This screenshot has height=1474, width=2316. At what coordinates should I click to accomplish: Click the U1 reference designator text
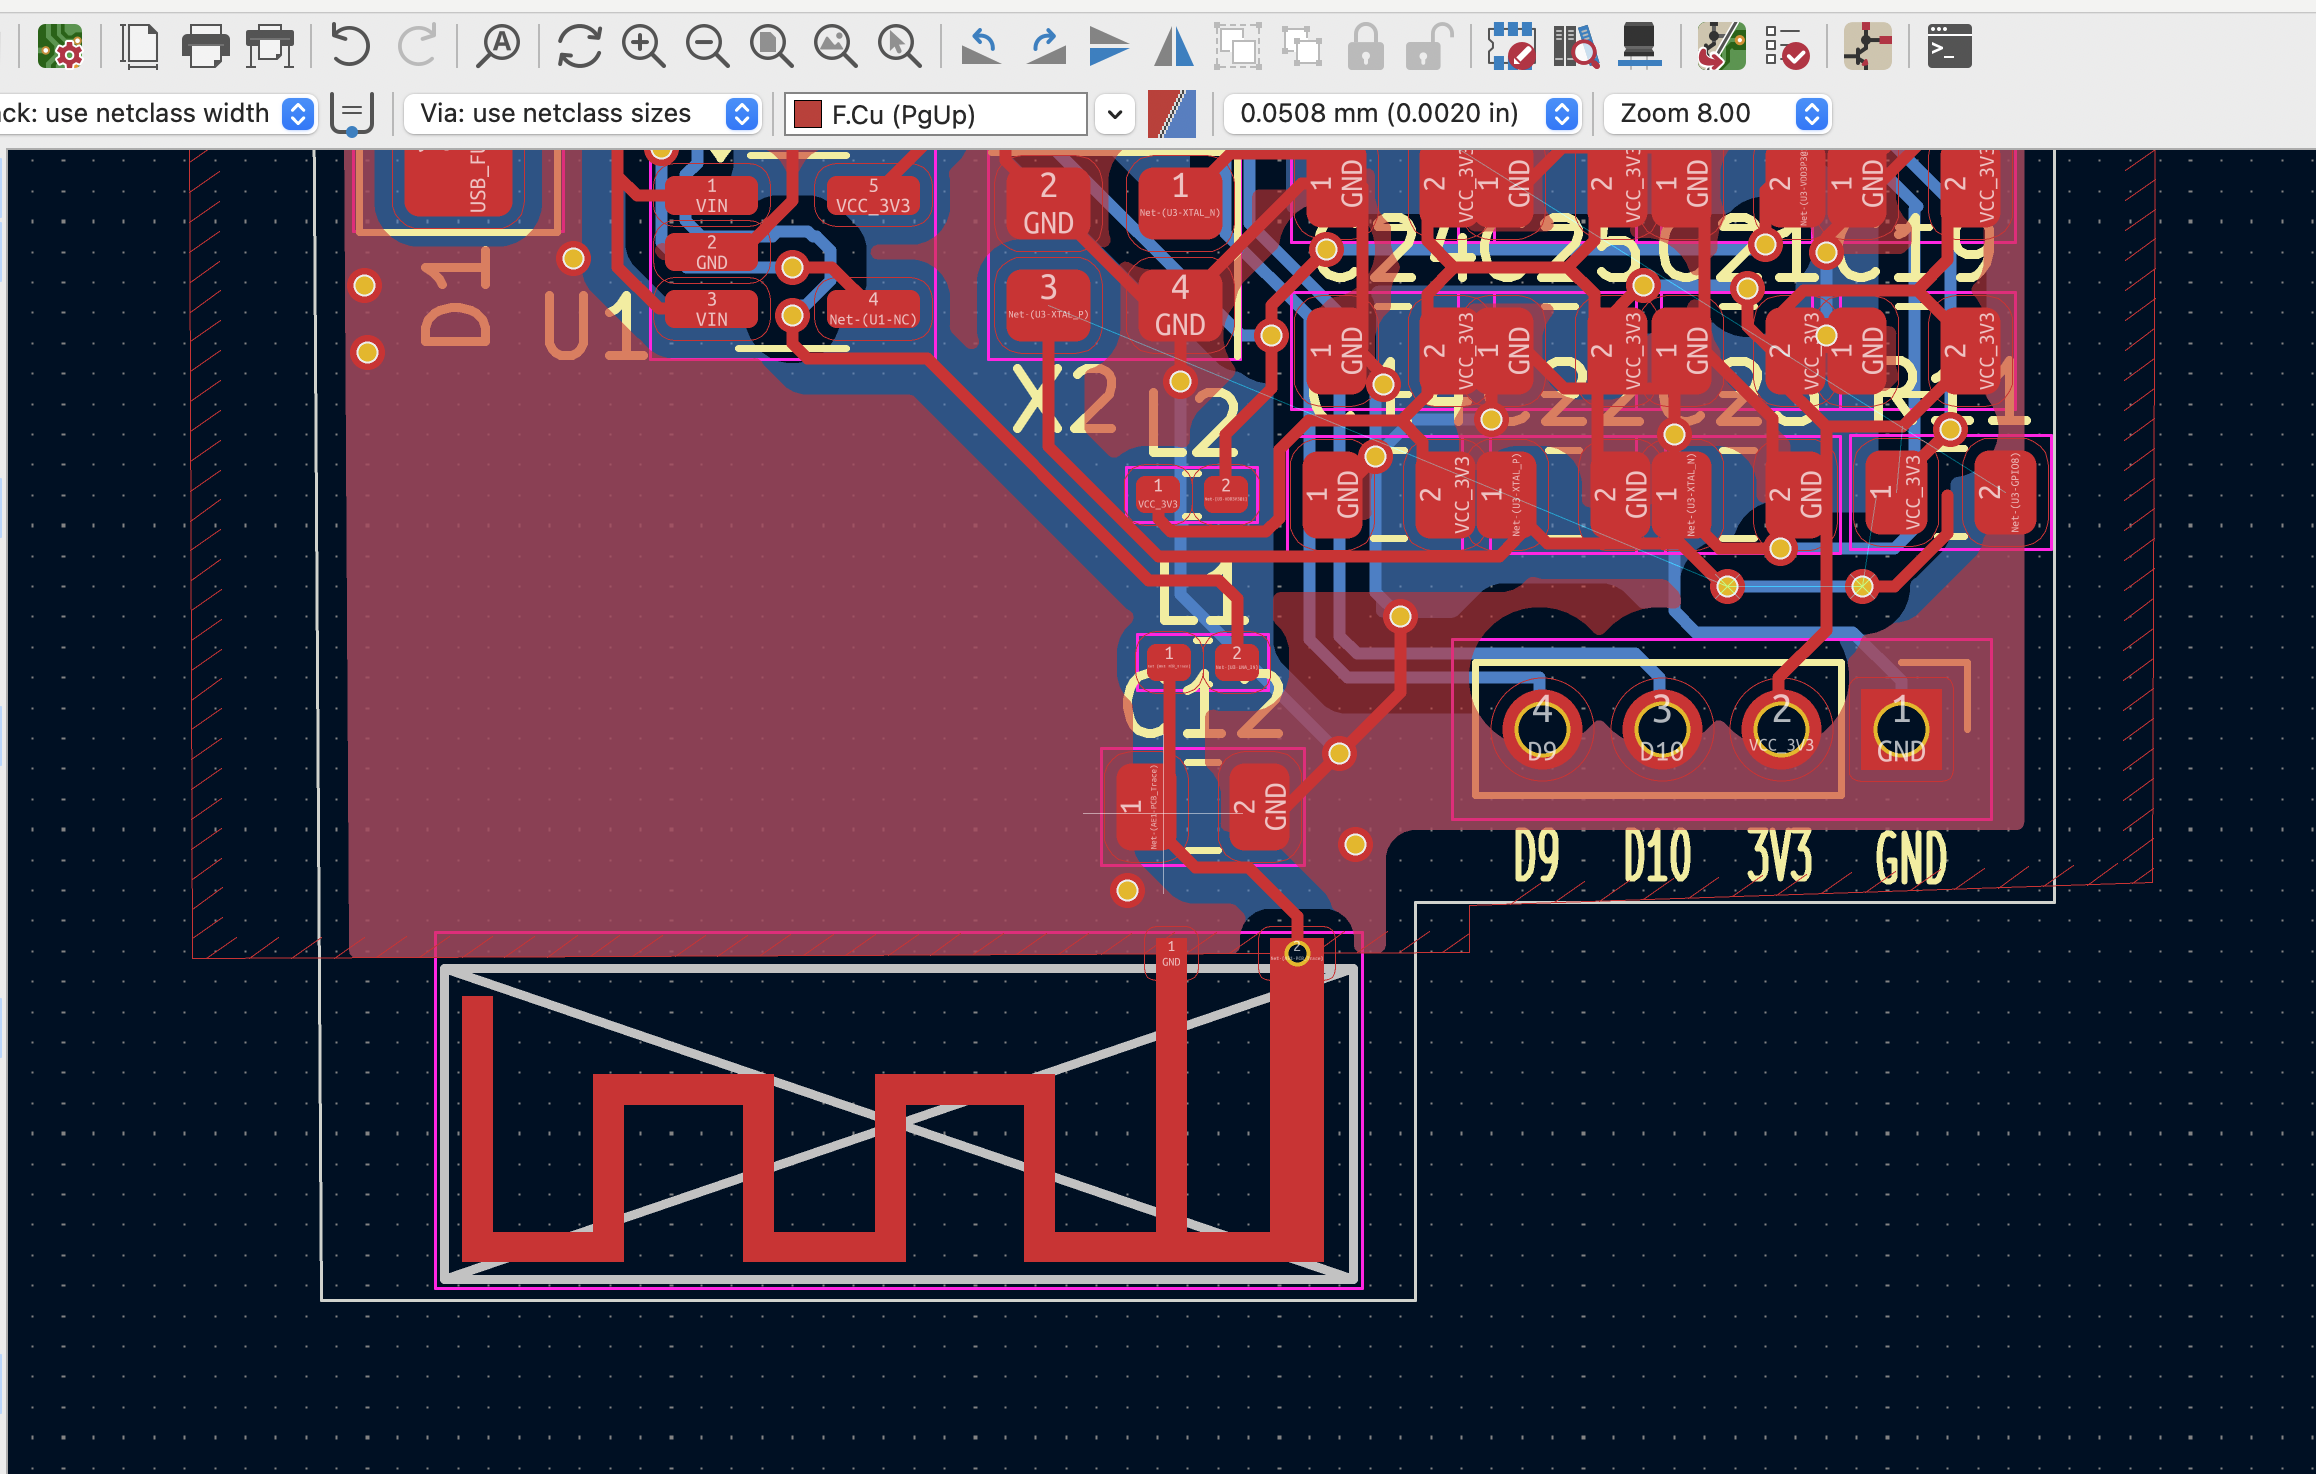point(594,325)
